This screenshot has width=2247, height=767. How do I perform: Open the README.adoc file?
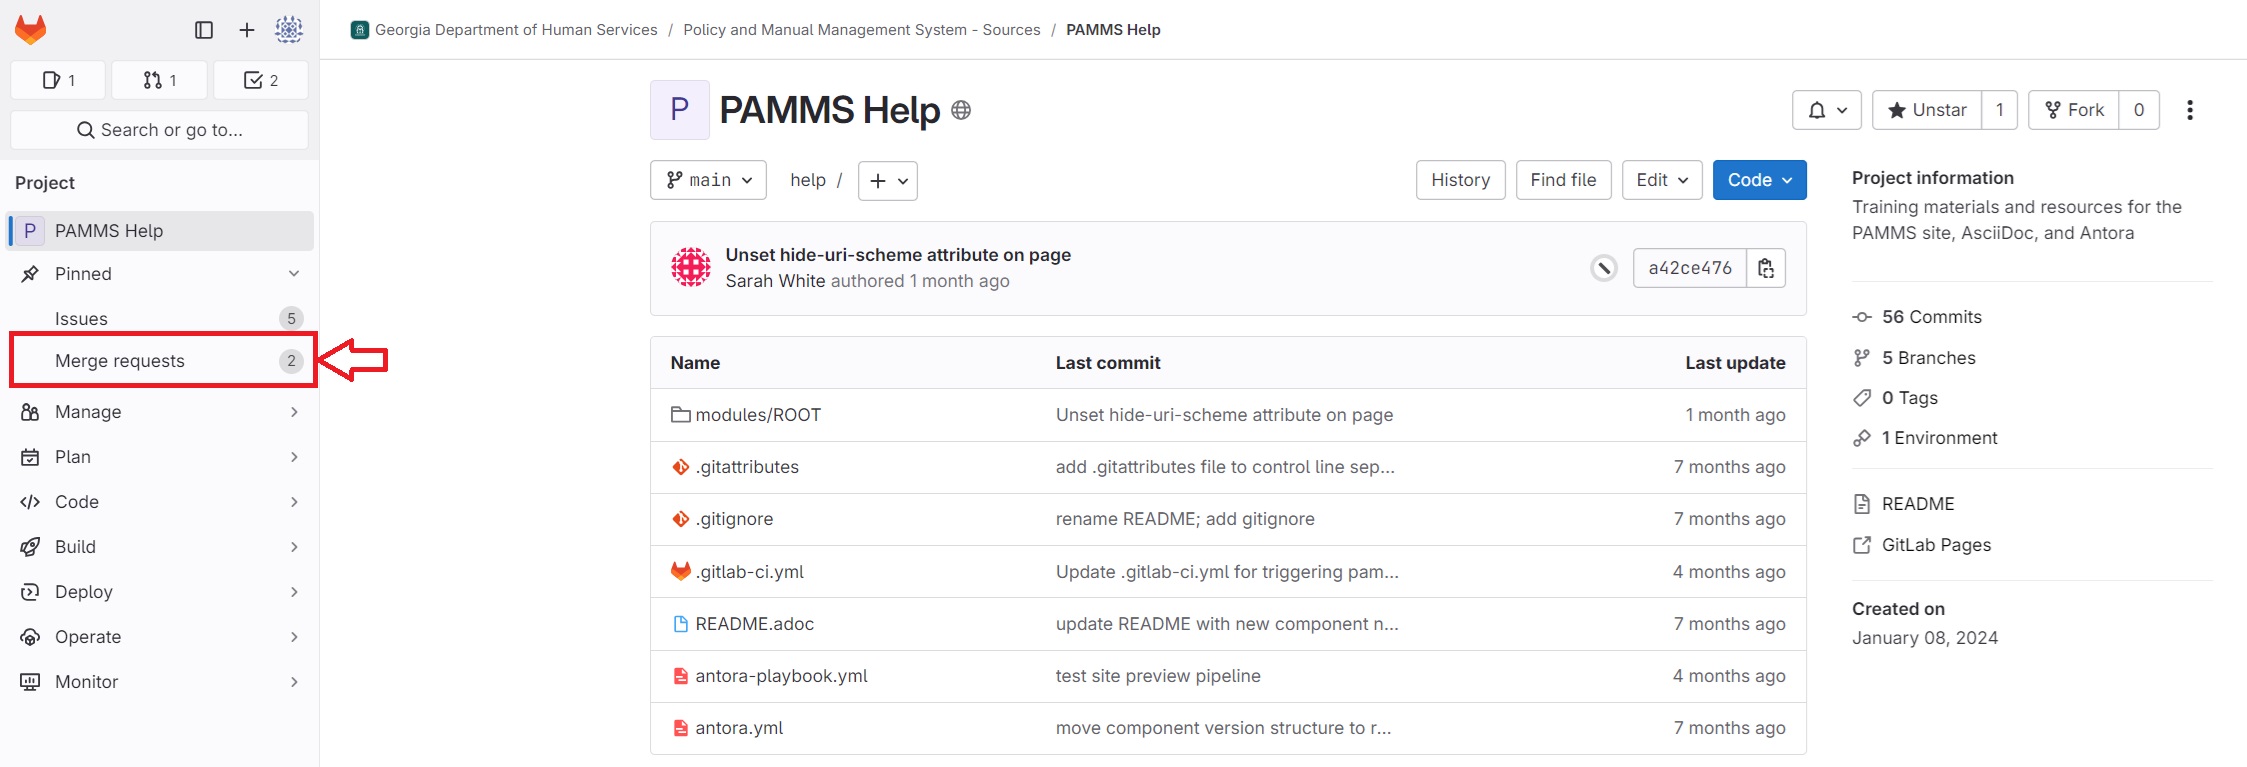tap(755, 624)
